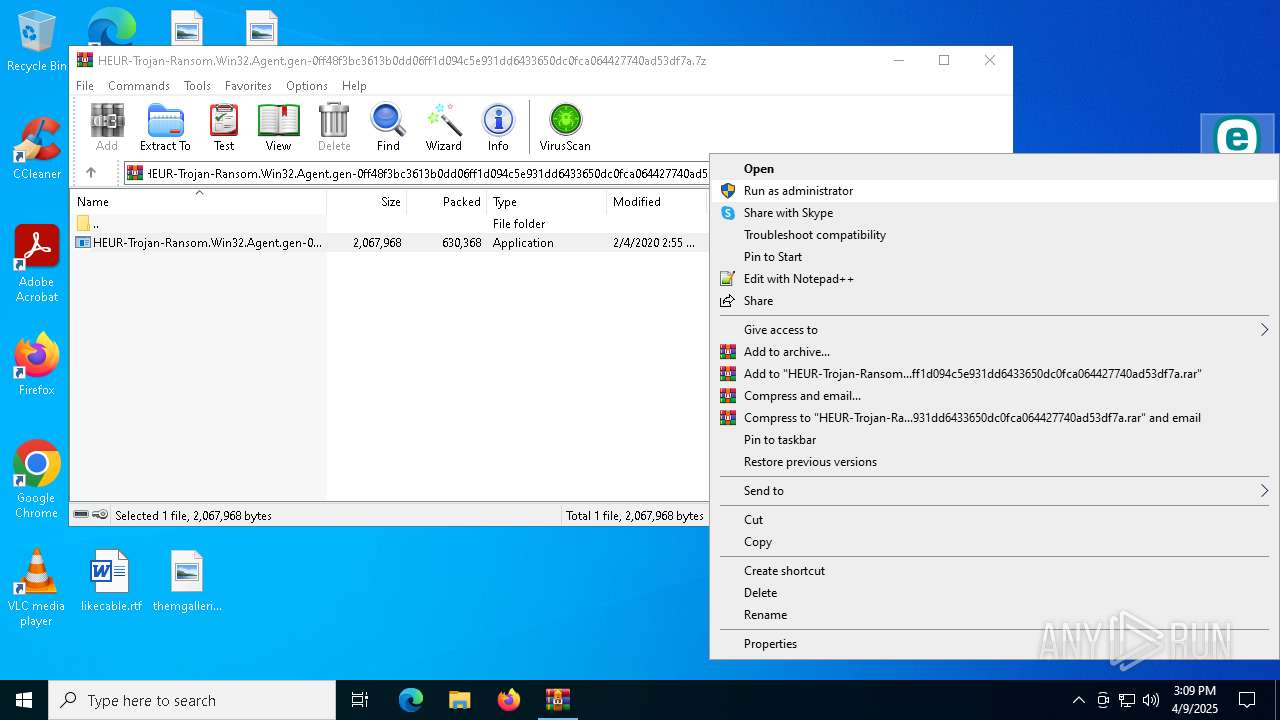Sort by the Packed column header
Image resolution: width=1280 pixels, height=720 pixels.
coord(447,202)
